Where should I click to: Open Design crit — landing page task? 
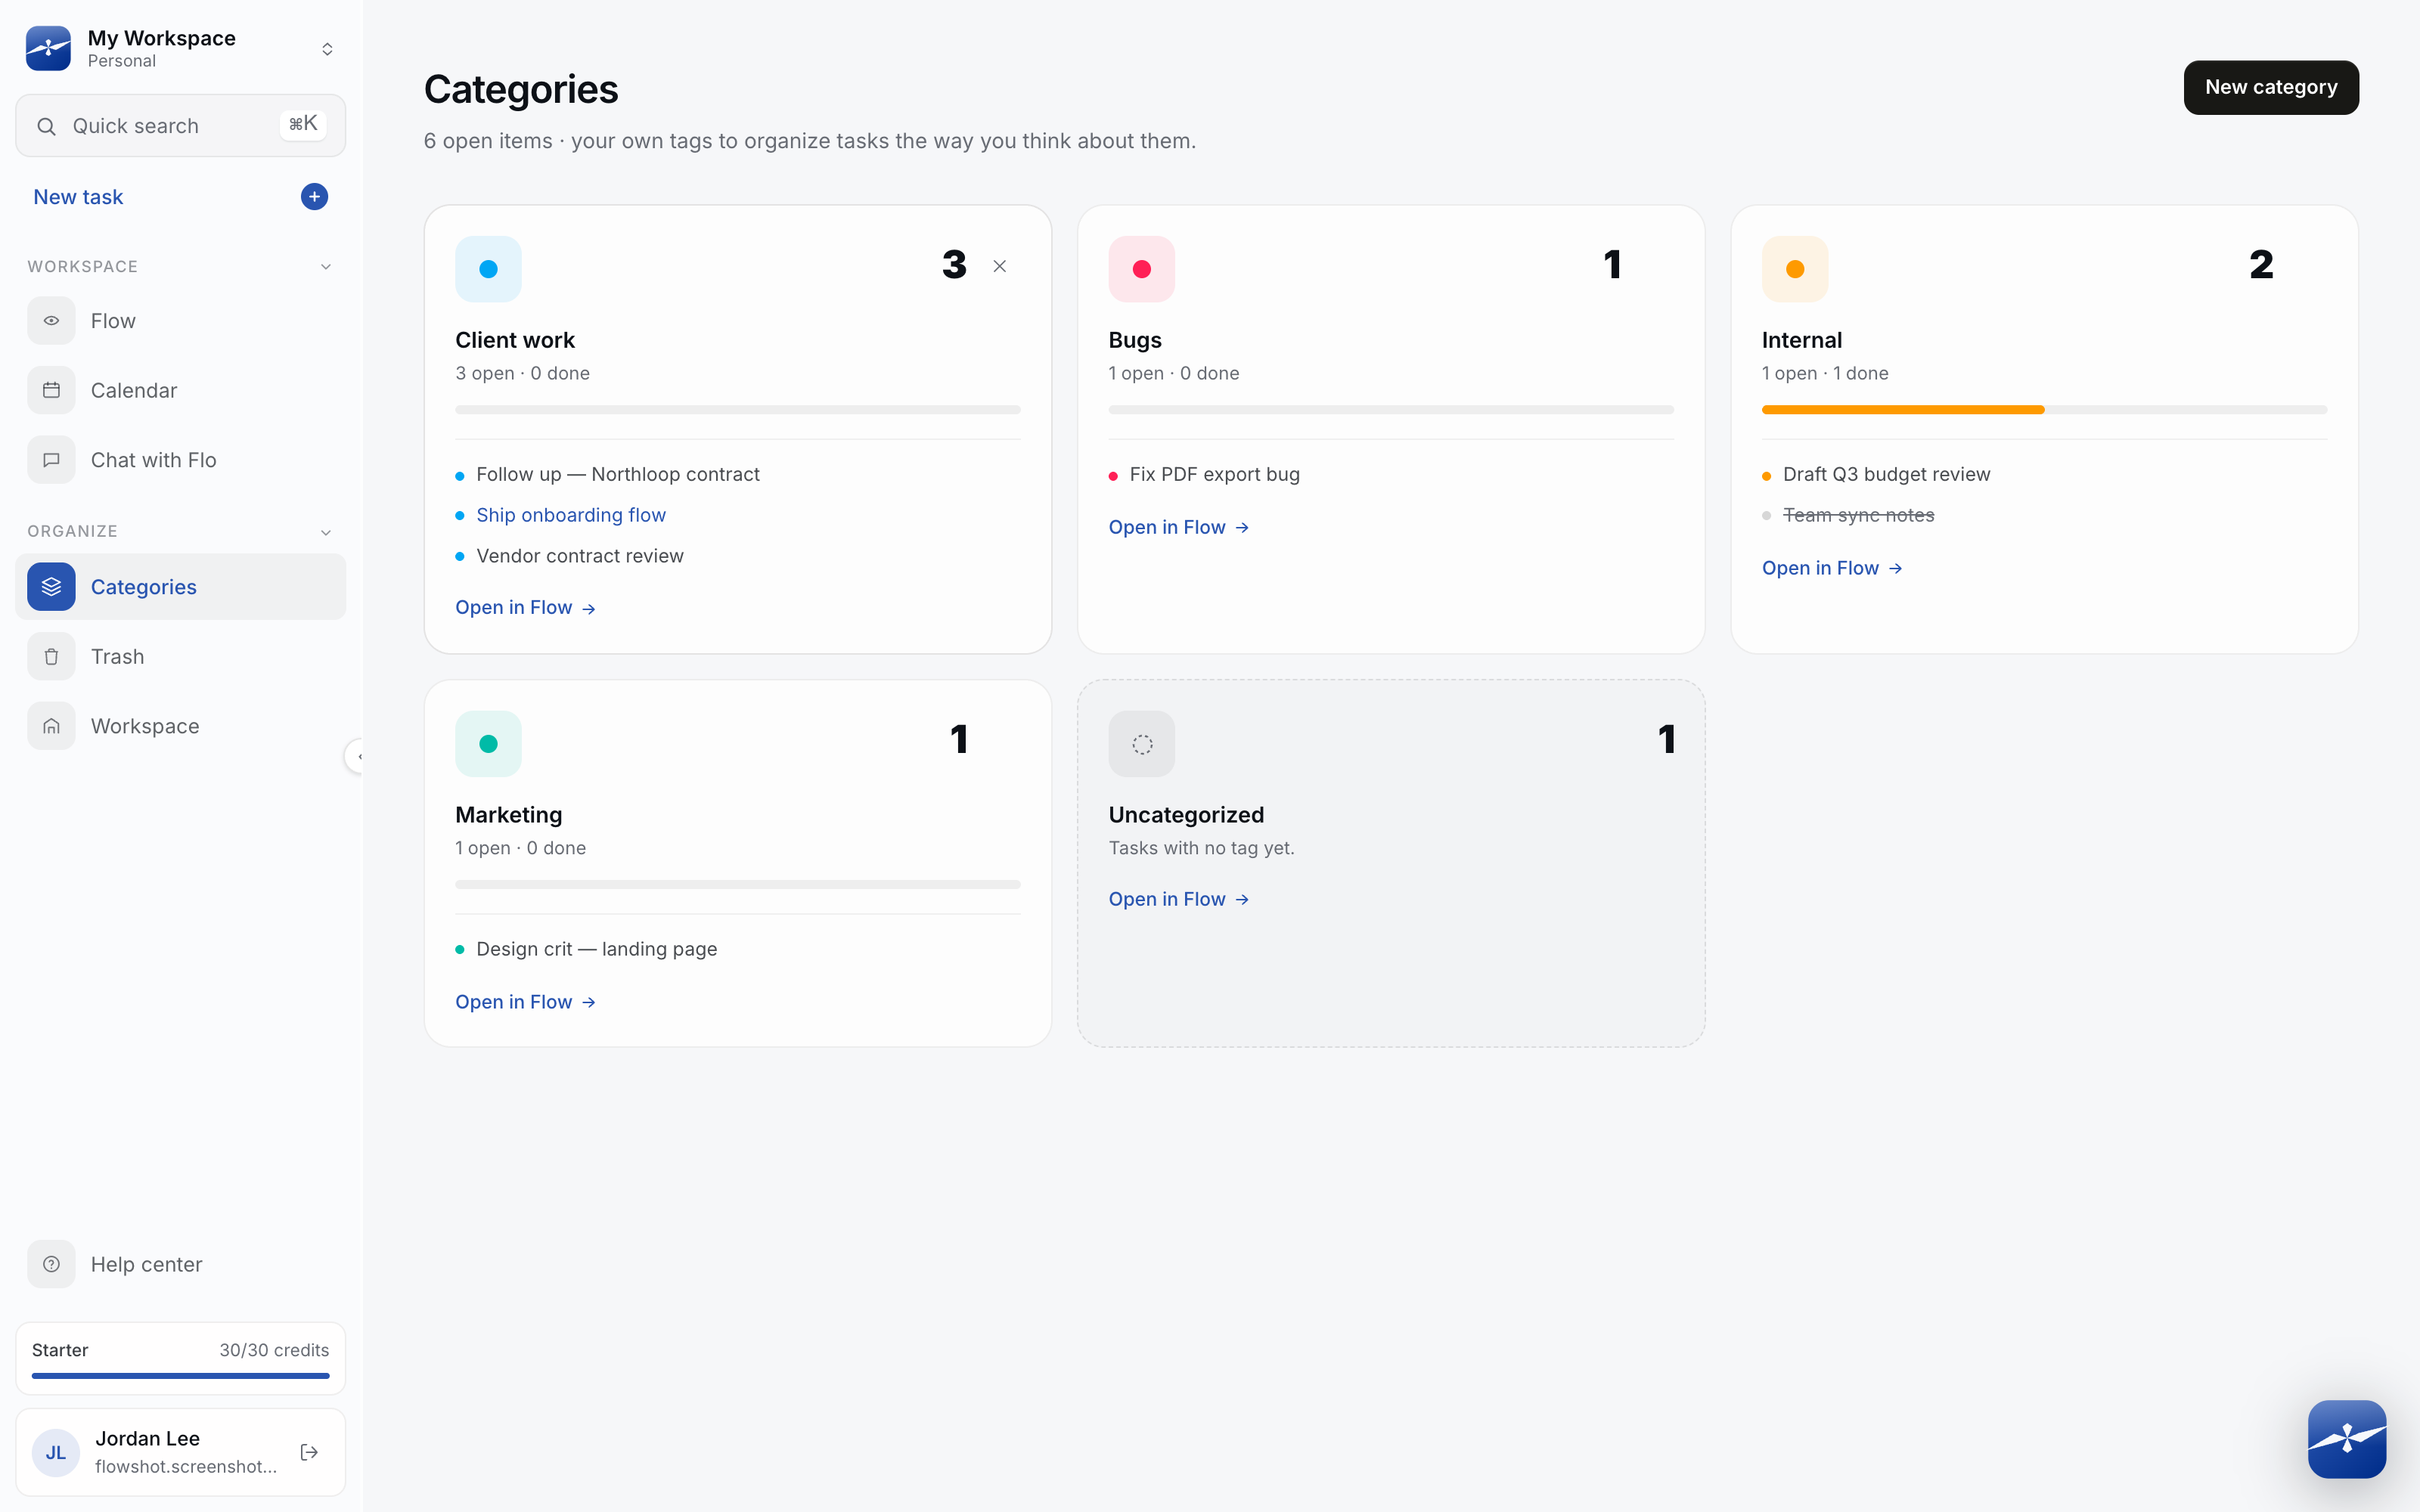click(597, 949)
